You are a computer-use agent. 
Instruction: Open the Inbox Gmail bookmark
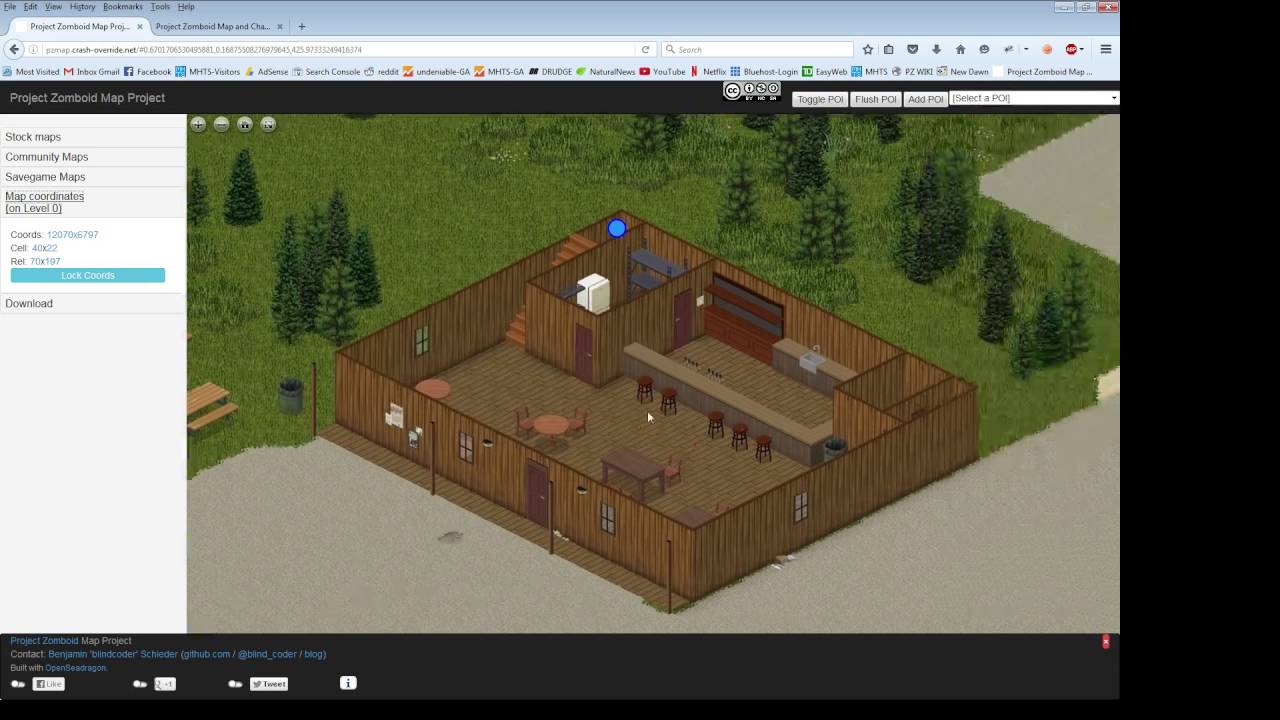click(x=91, y=72)
